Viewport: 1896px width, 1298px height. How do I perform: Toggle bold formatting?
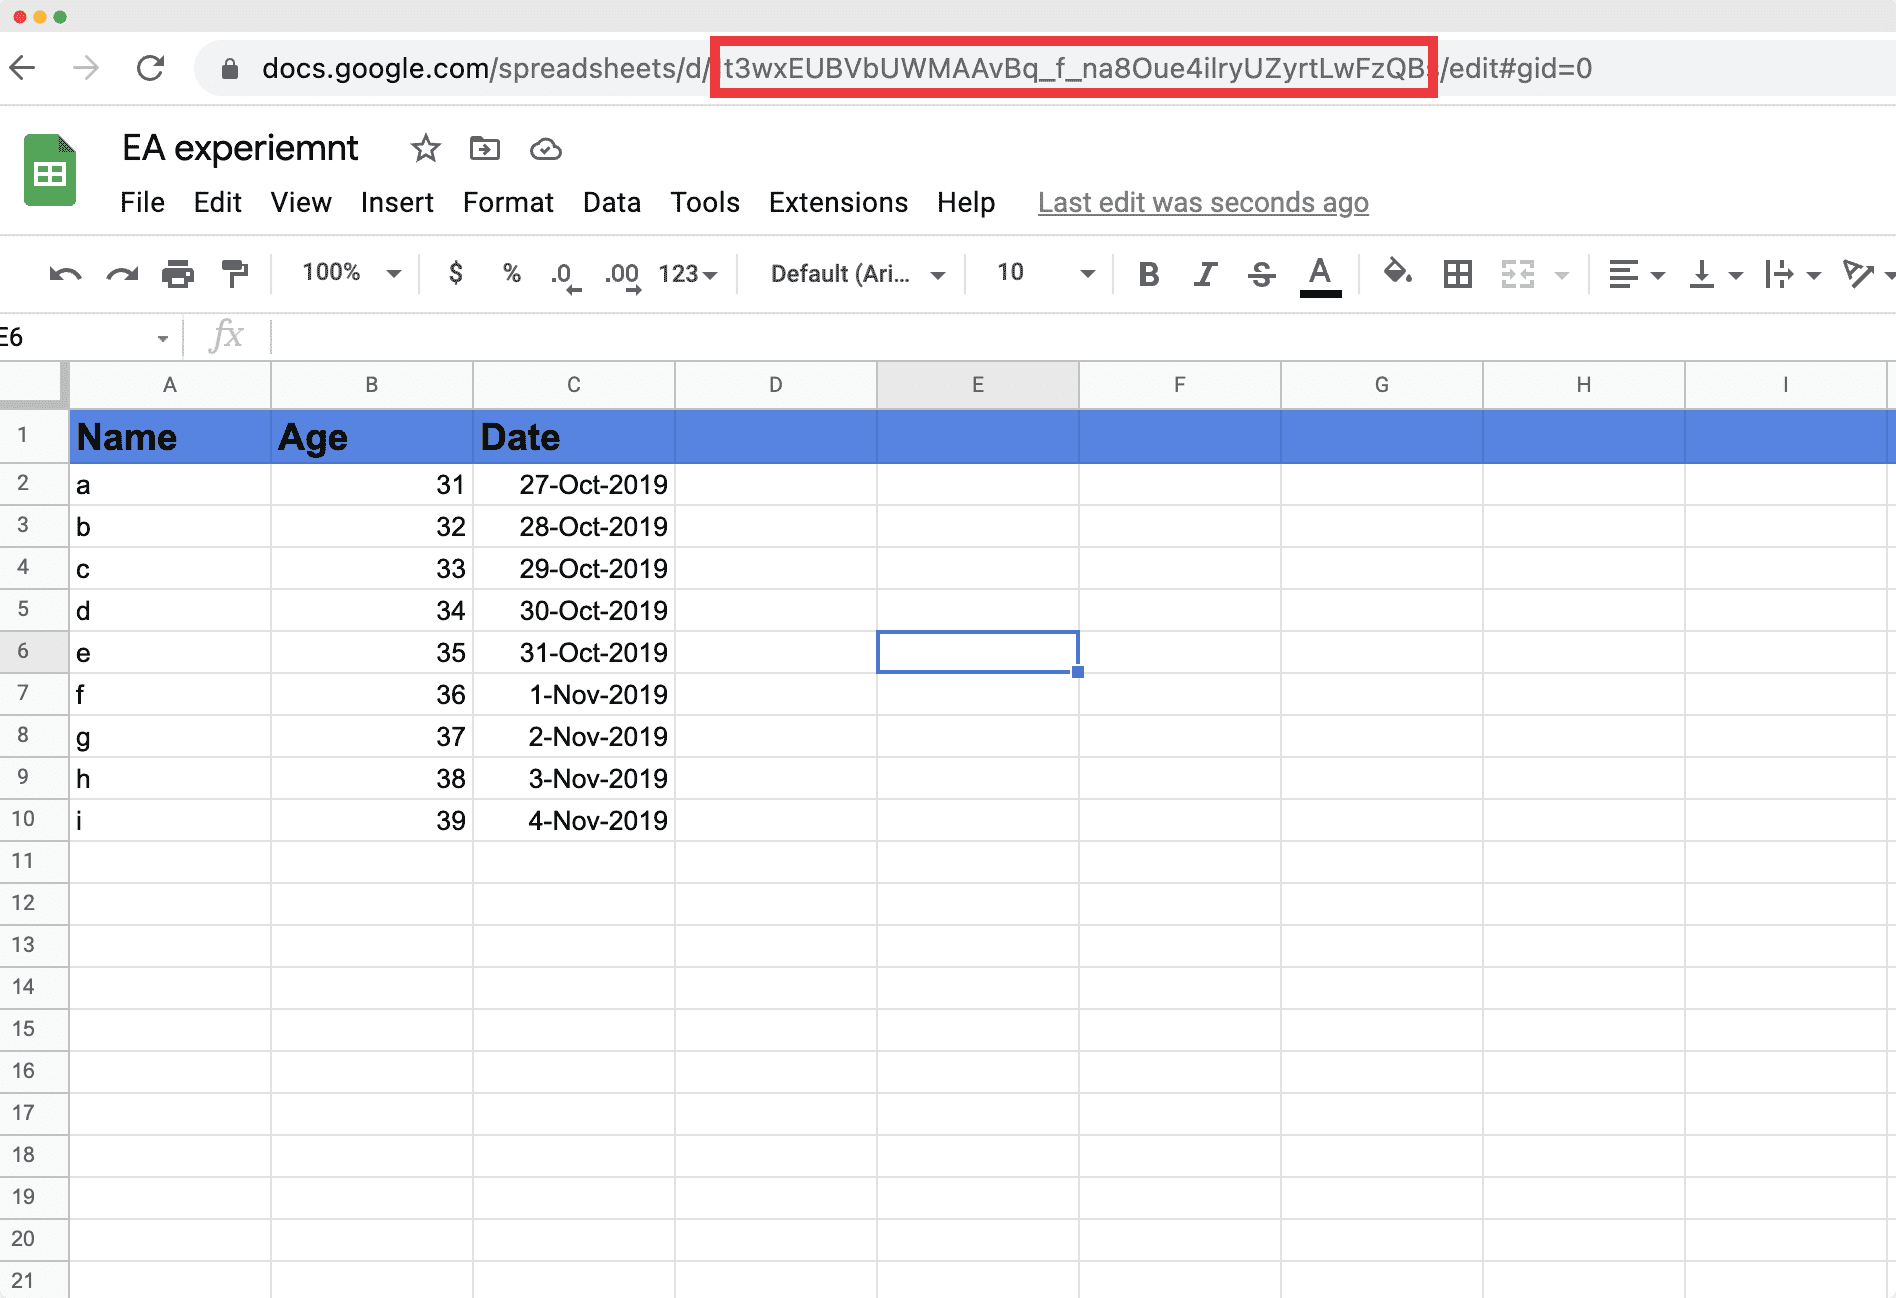point(1148,274)
